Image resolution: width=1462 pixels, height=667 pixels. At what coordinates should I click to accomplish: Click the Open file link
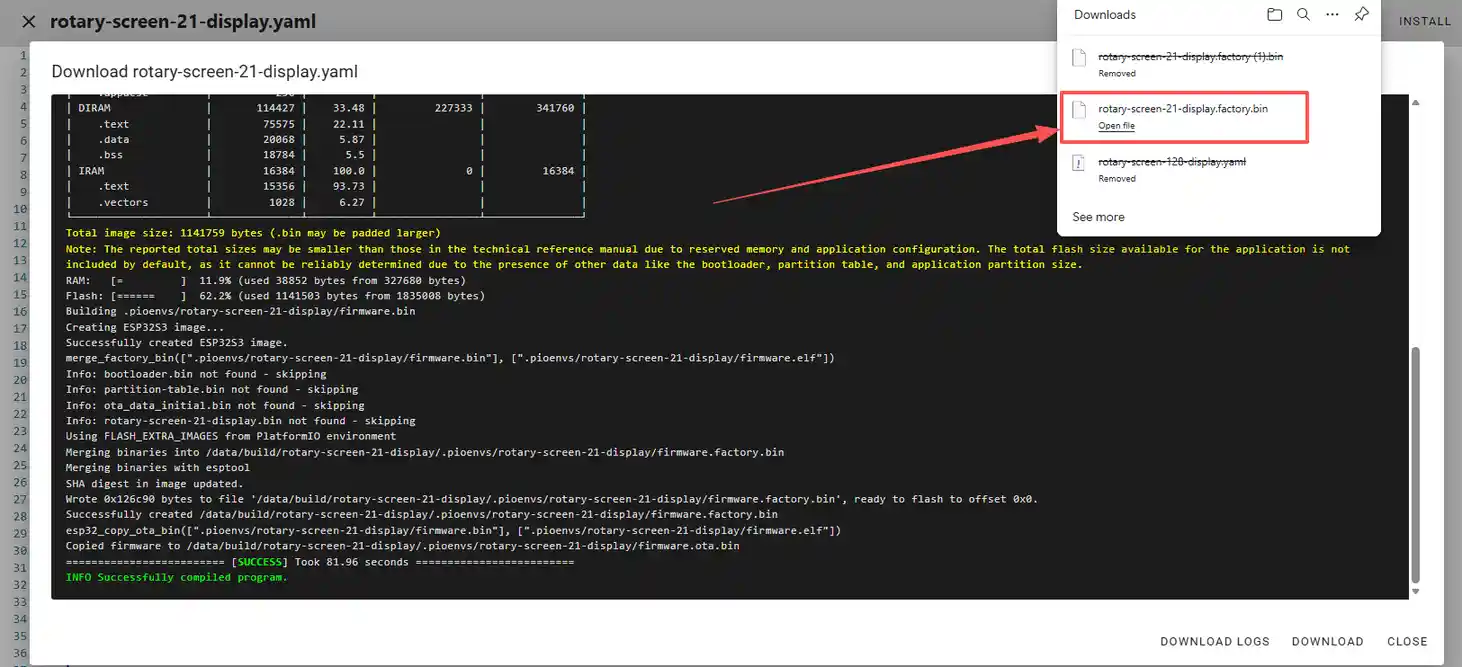1116,126
